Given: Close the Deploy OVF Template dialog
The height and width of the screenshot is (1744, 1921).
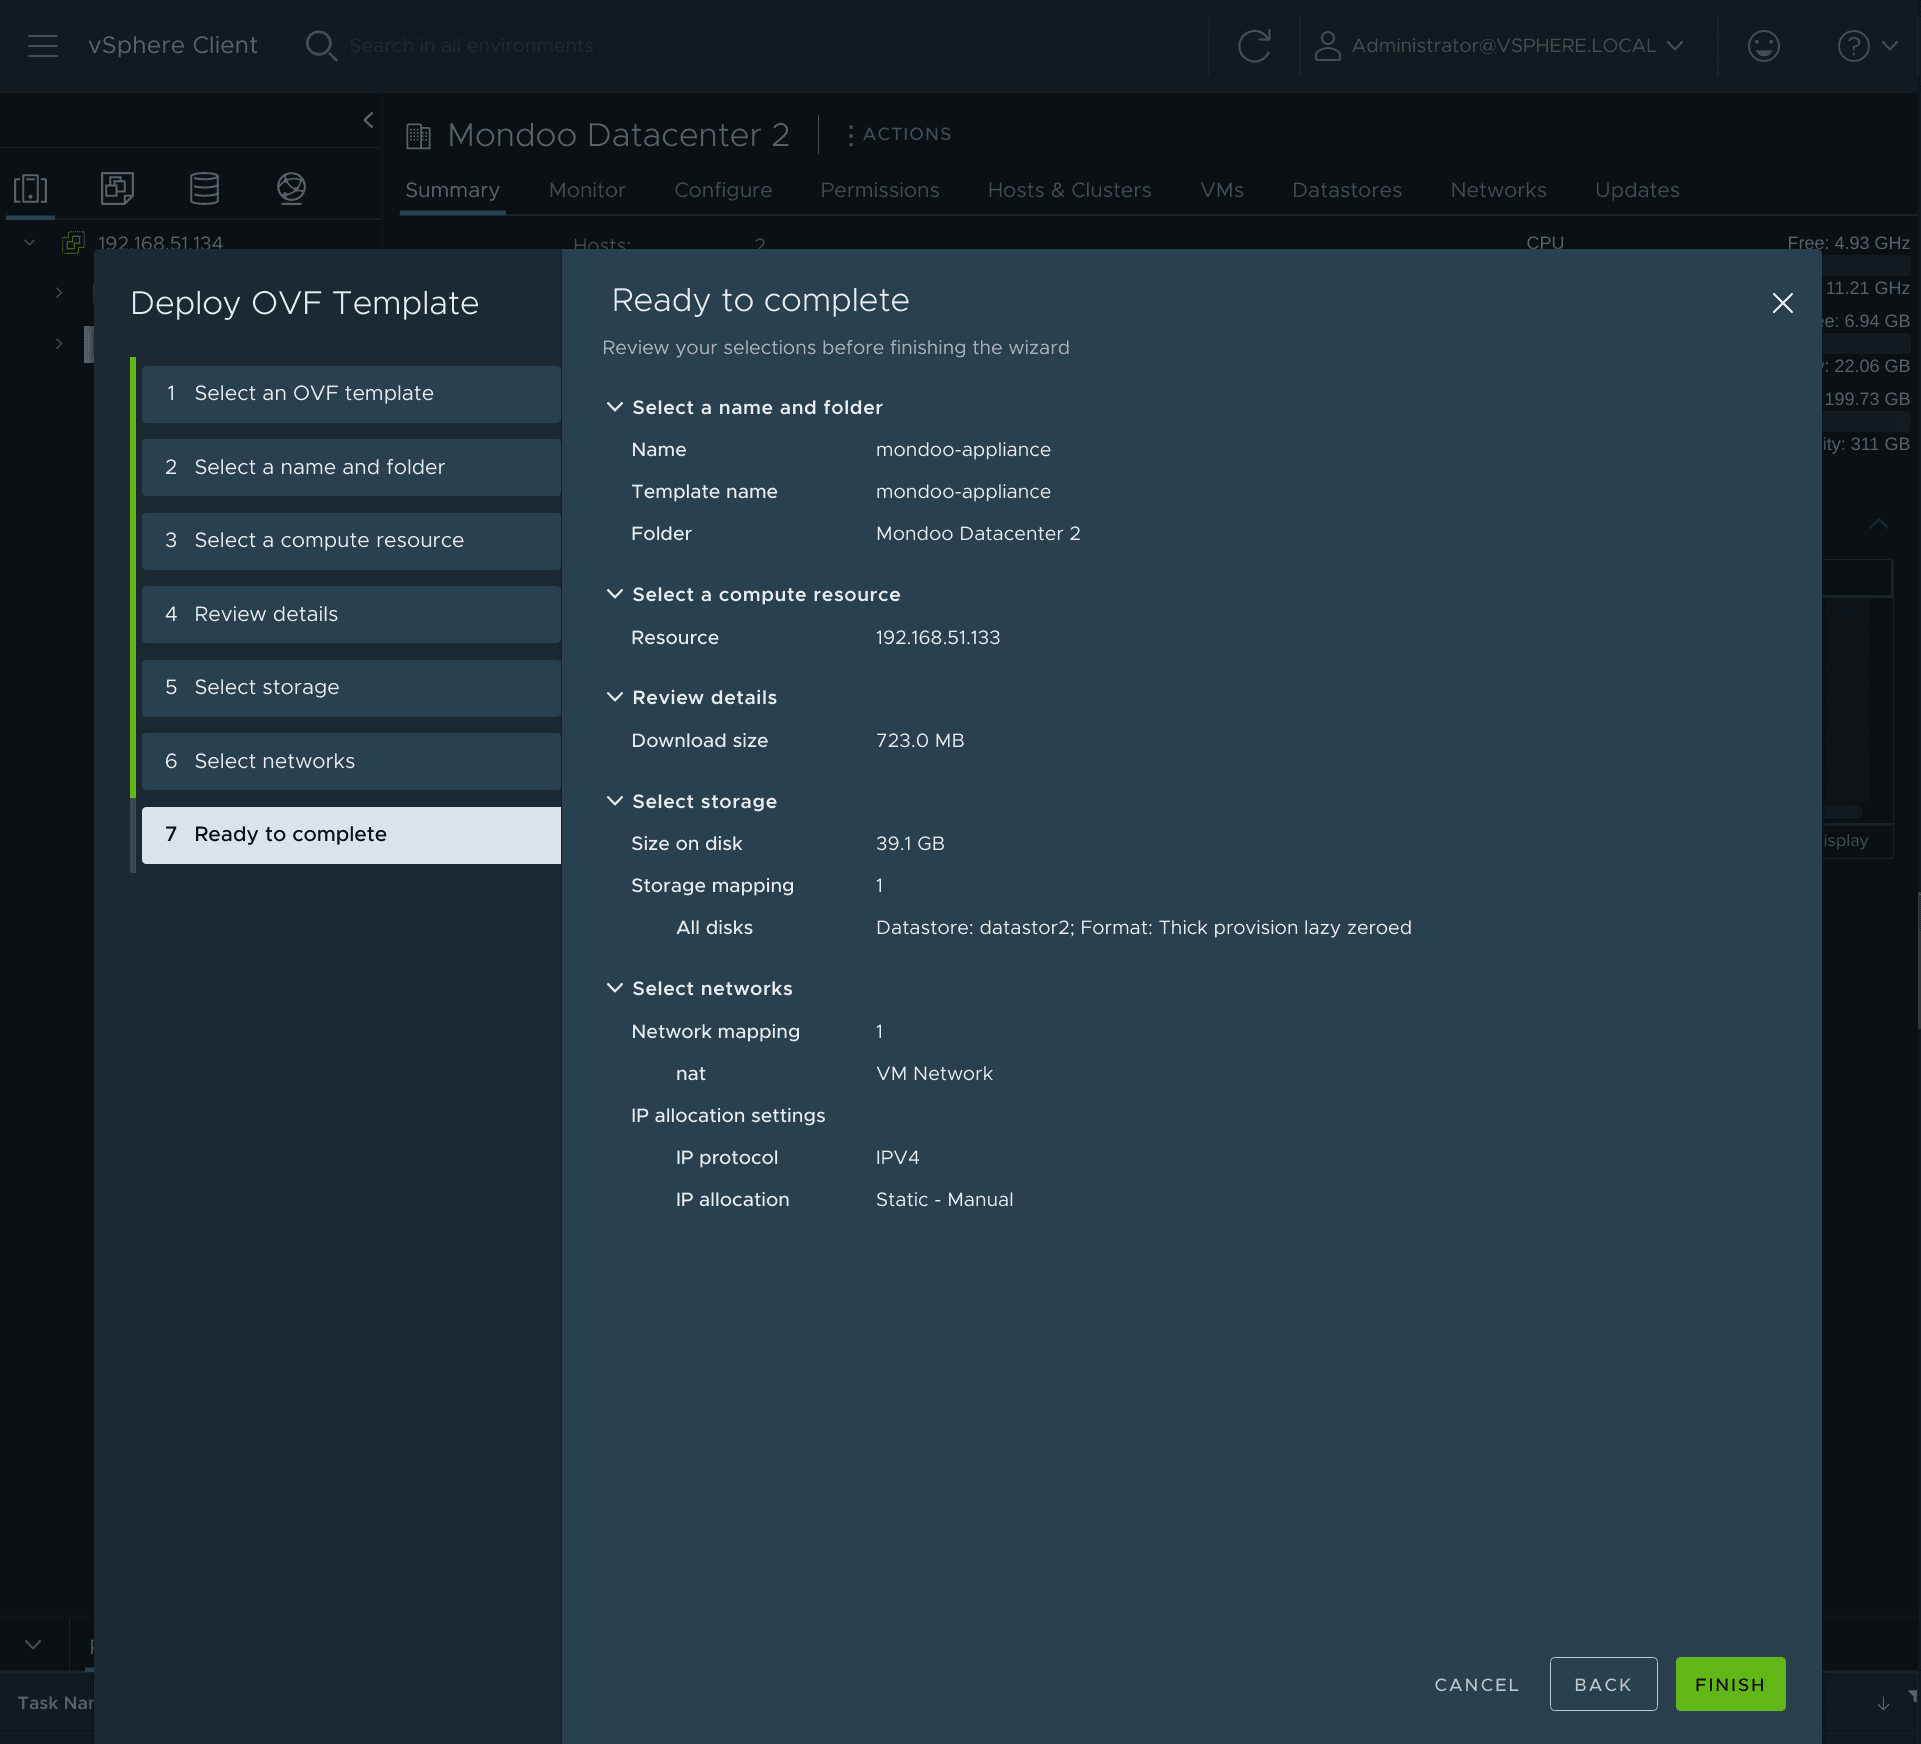Looking at the screenshot, I should pos(1782,303).
